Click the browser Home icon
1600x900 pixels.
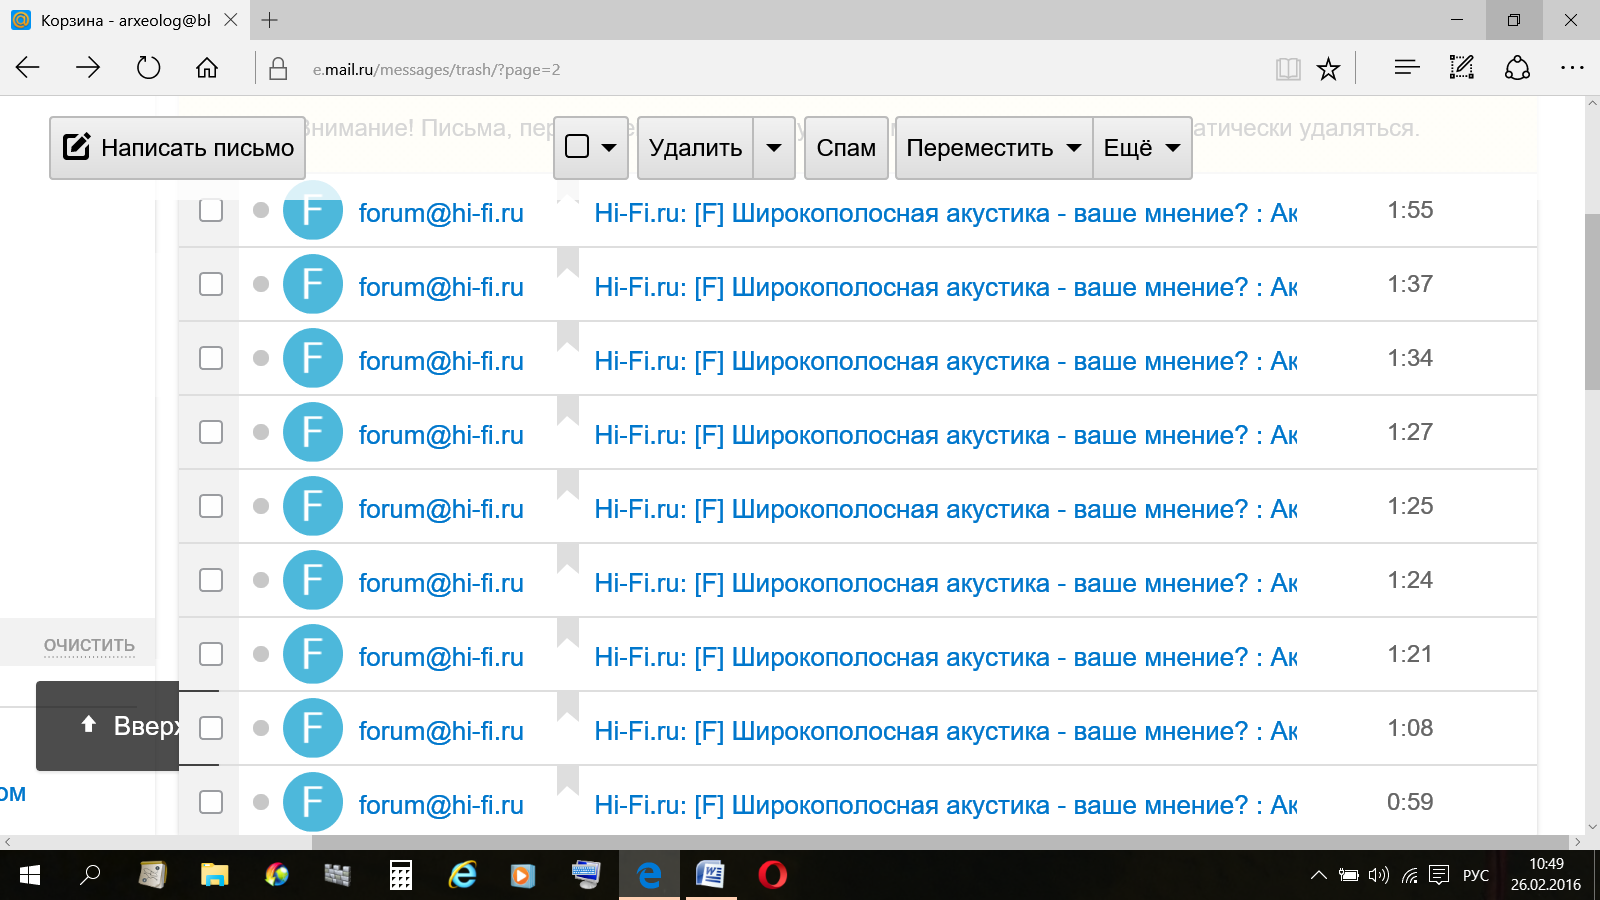pyautogui.click(x=207, y=68)
